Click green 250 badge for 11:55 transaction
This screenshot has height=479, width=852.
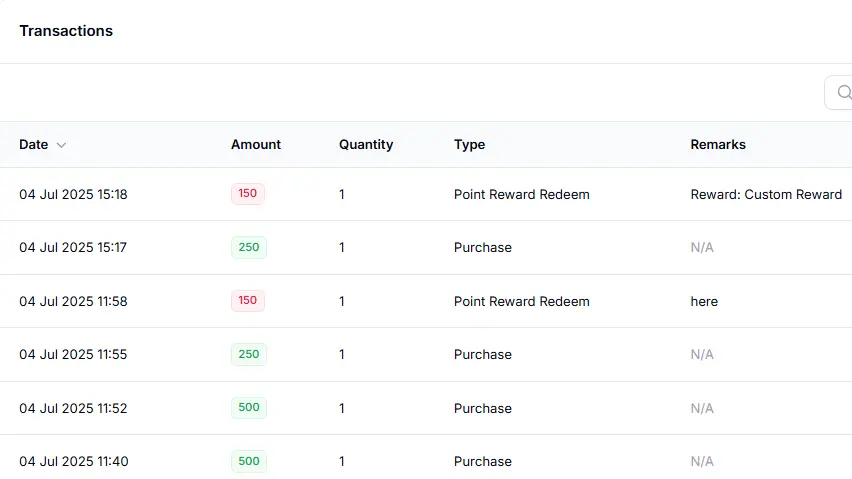point(249,354)
